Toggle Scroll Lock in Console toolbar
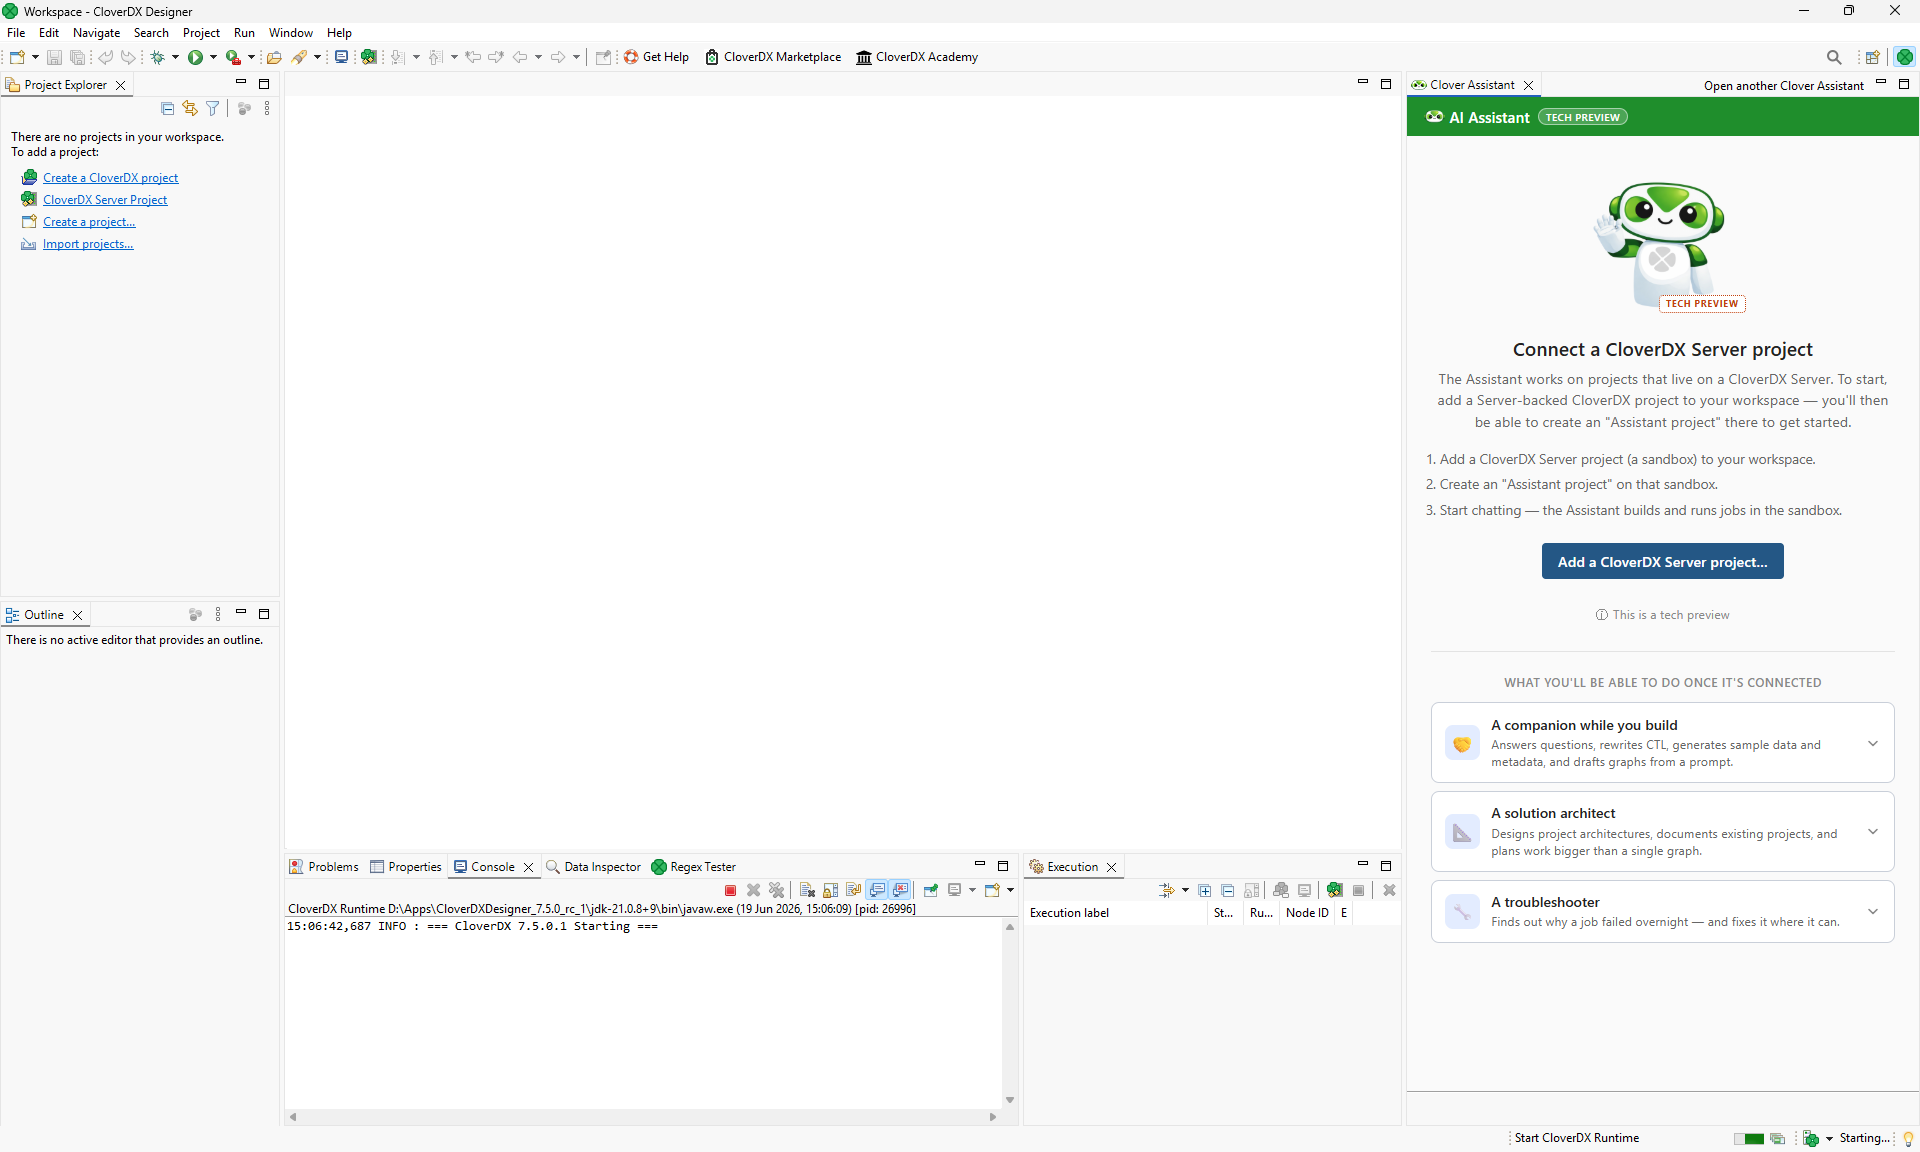This screenshot has width=1920, height=1152. pyautogui.click(x=830, y=890)
